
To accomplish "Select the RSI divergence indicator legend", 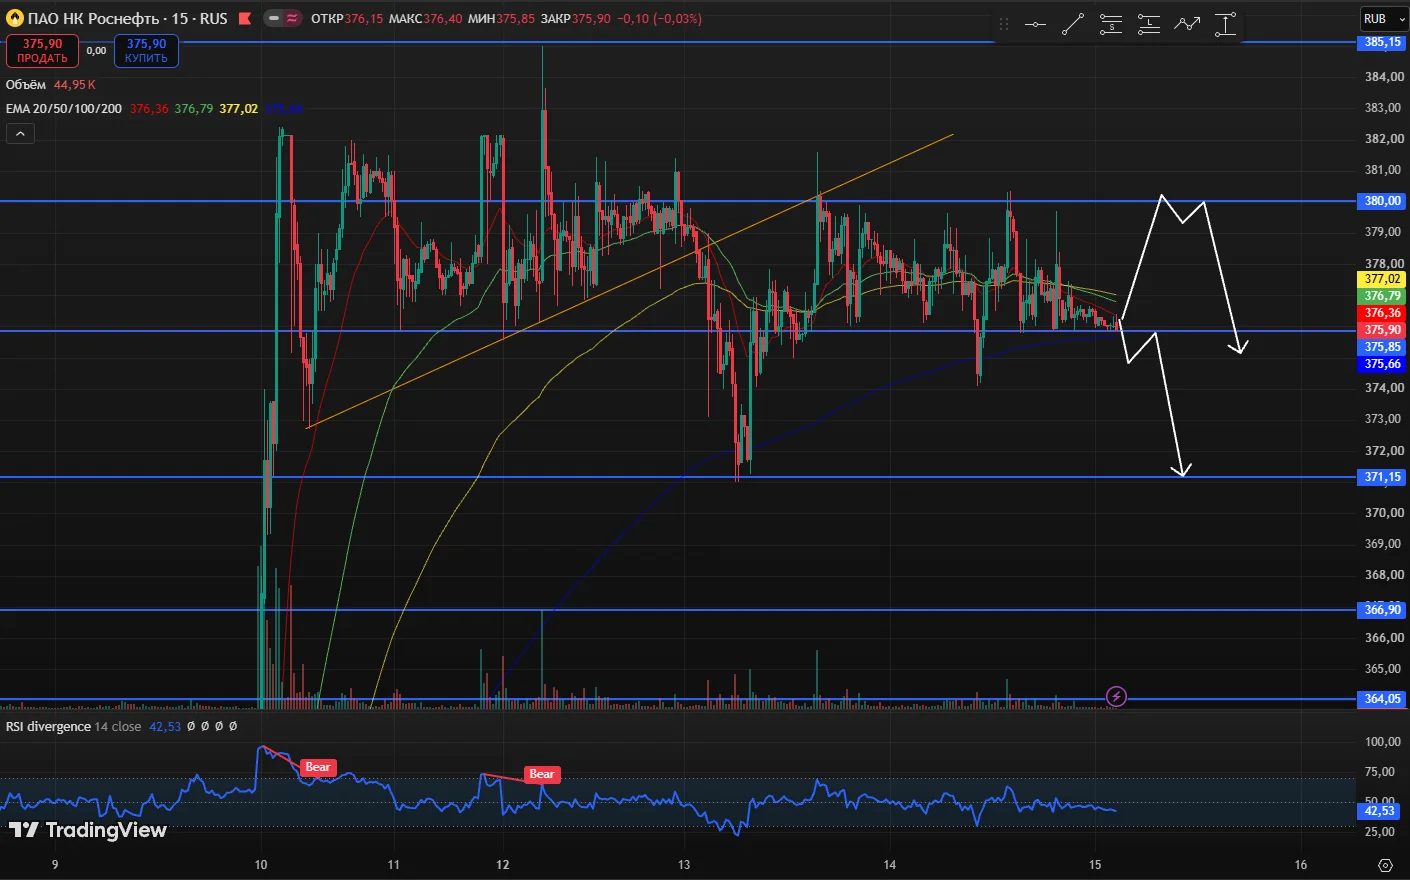I will (x=48, y=726).
